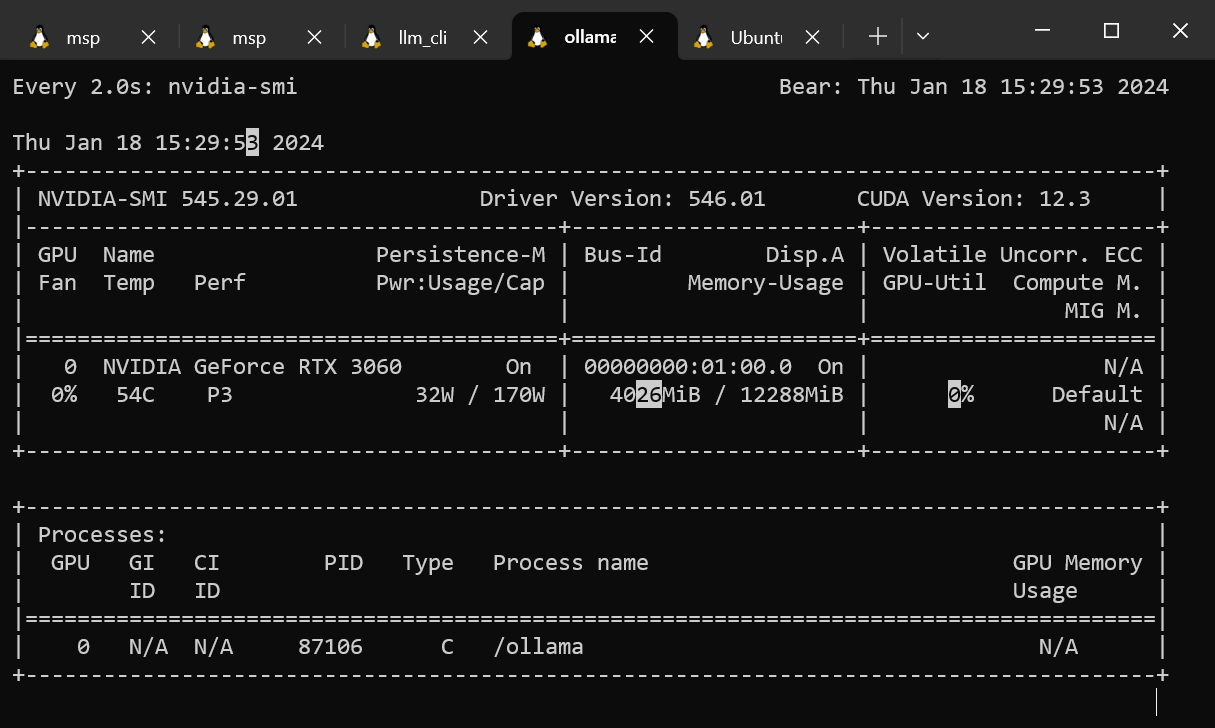Close the second msp tab
The width and height of the screenshot is (1215, 728).
click(314, 37)
